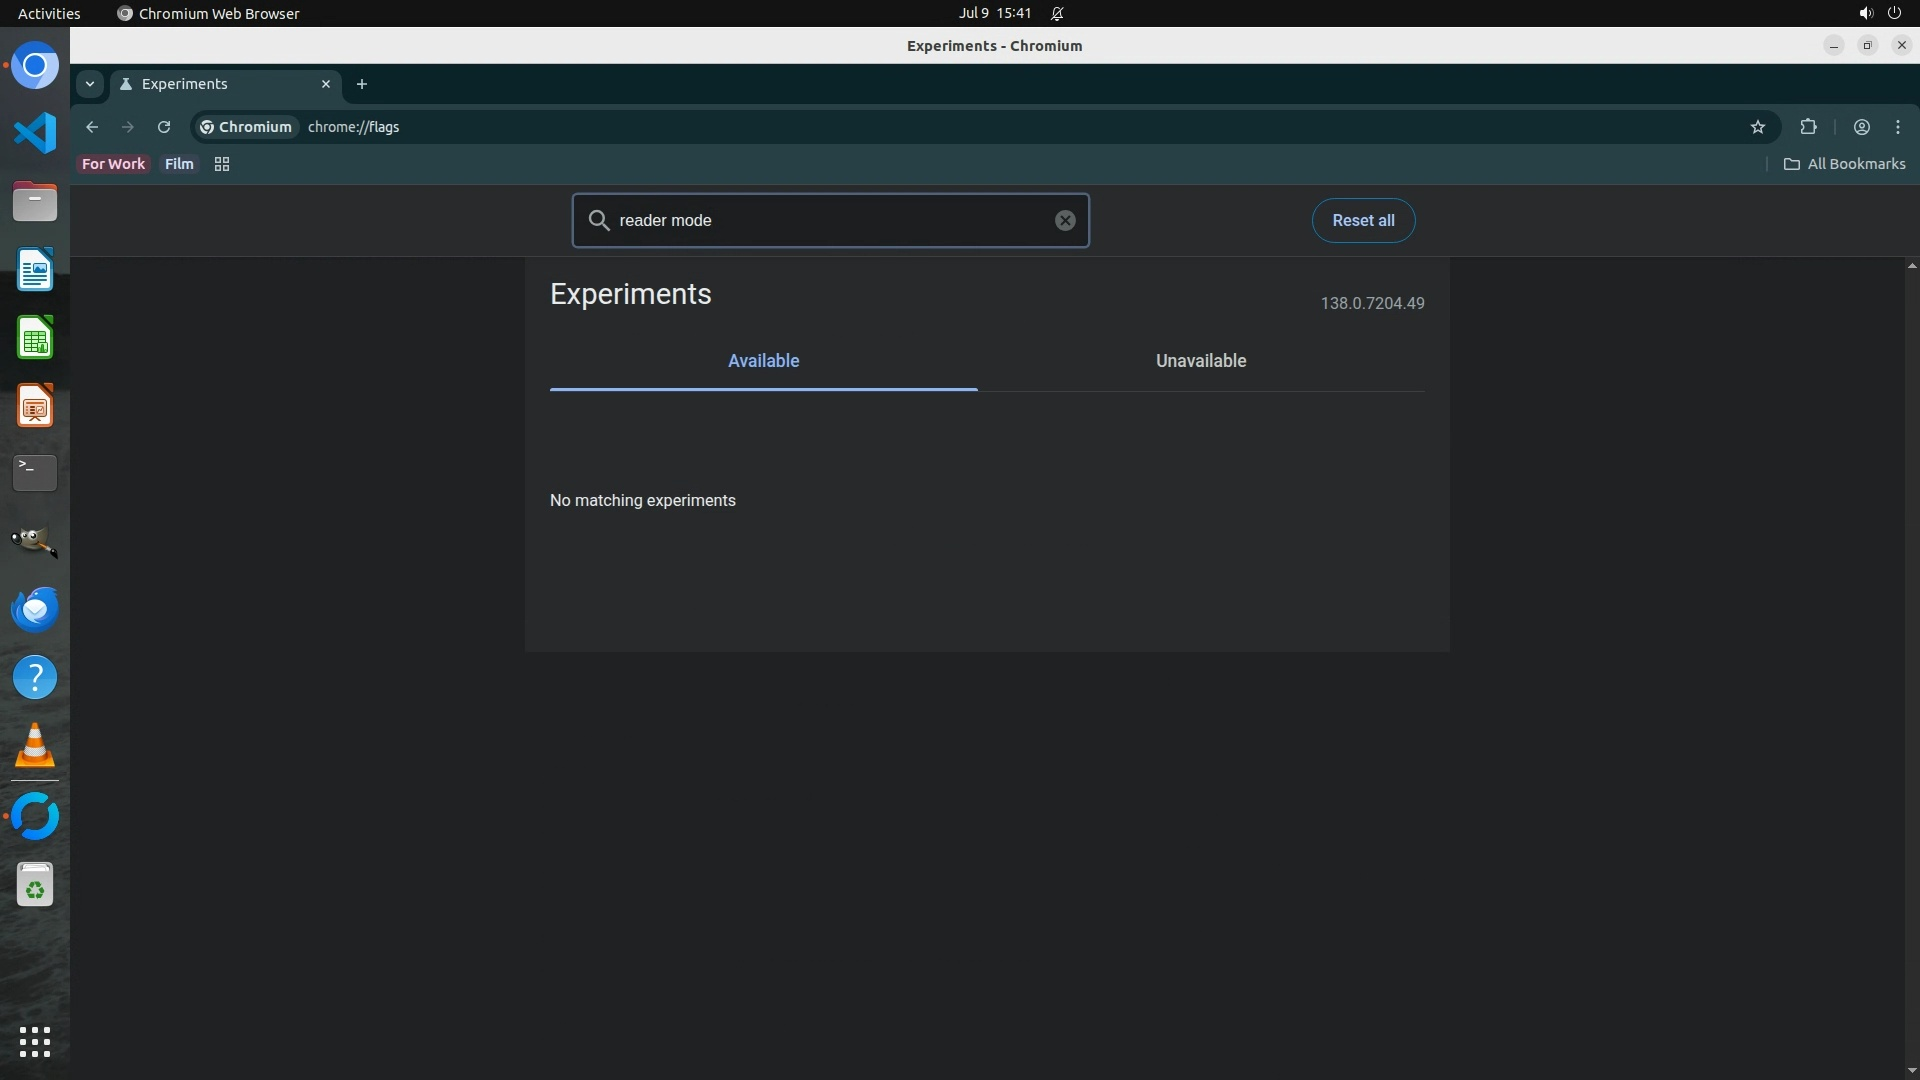
Task: Open the profile avatar menu
Action: point(1861,127)
